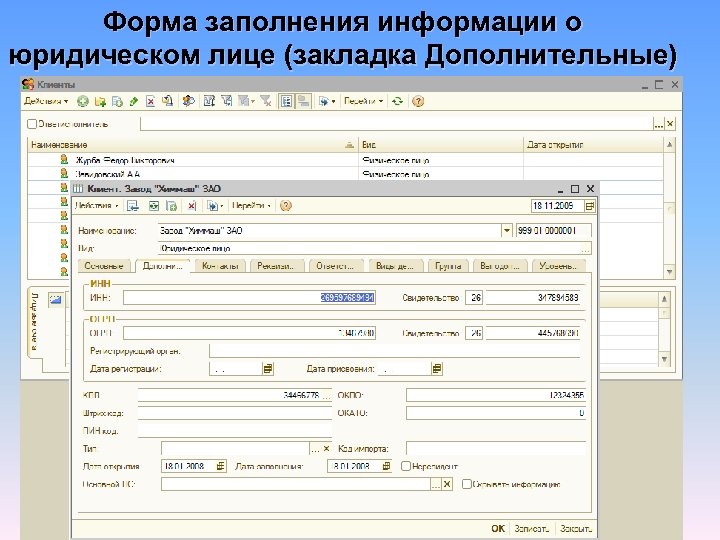The height and width of the screenshot is (540, 720).
Task: Clear the Тип field with X button
Action: 326,449
